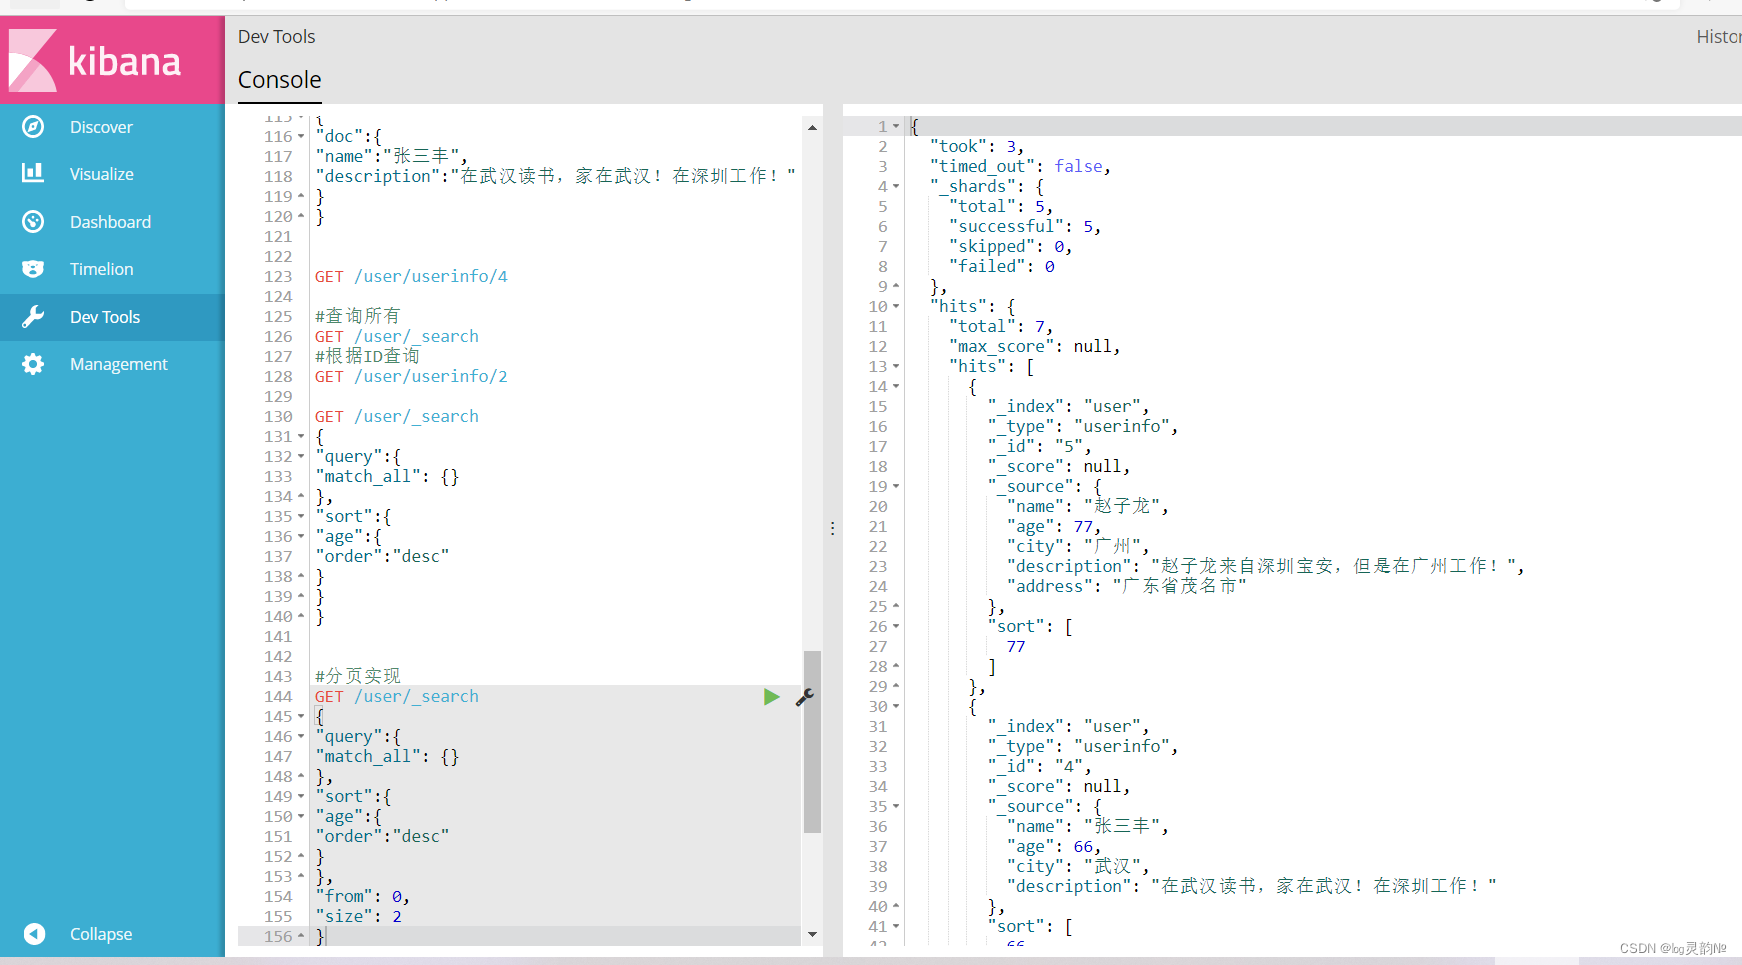The width and height of the screenshot is (1742, 965).
Task: Fold response line 13 hits array
Action: (x=896, y=366)
